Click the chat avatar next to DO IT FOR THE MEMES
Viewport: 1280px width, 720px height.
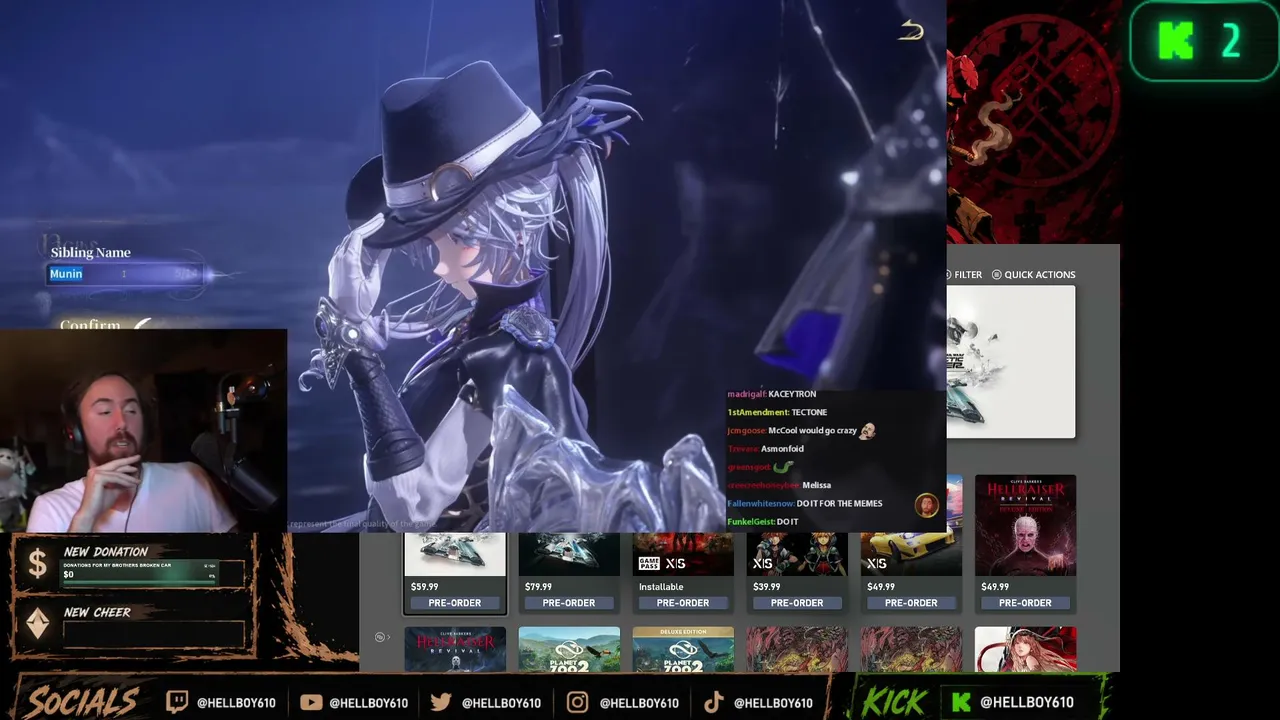coord(927,504)
